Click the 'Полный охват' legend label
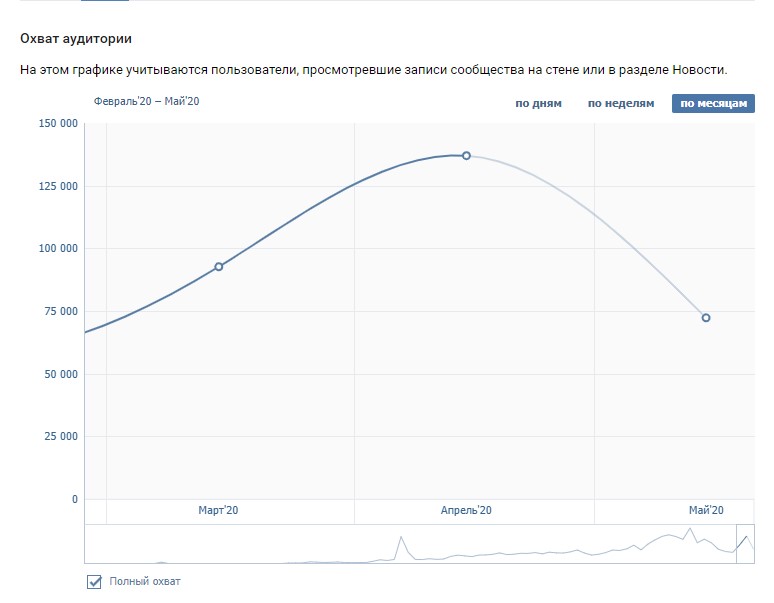 145,582
